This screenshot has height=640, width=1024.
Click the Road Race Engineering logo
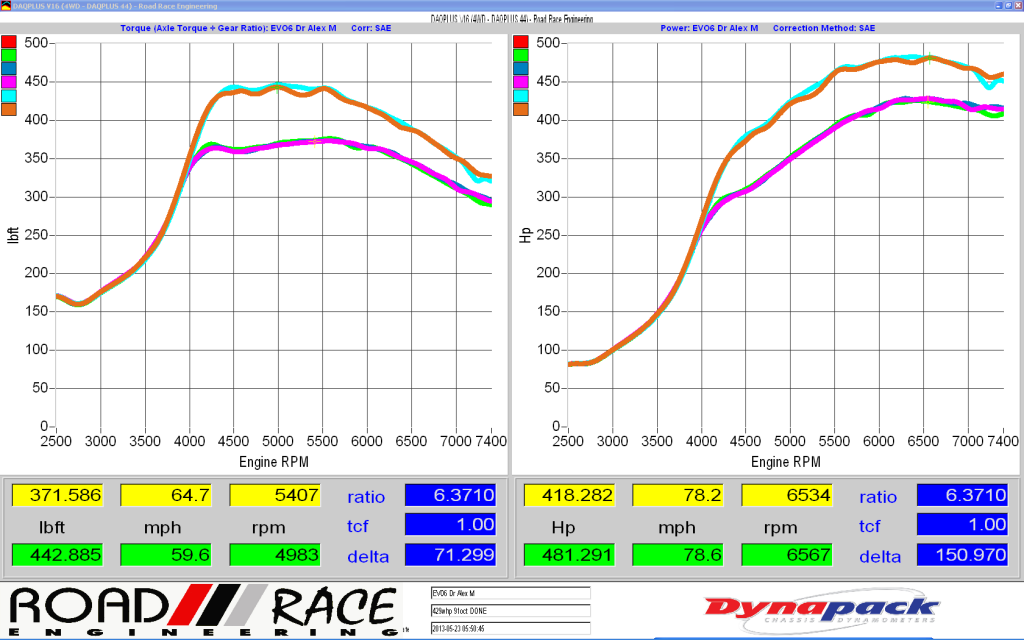point(202,611)
